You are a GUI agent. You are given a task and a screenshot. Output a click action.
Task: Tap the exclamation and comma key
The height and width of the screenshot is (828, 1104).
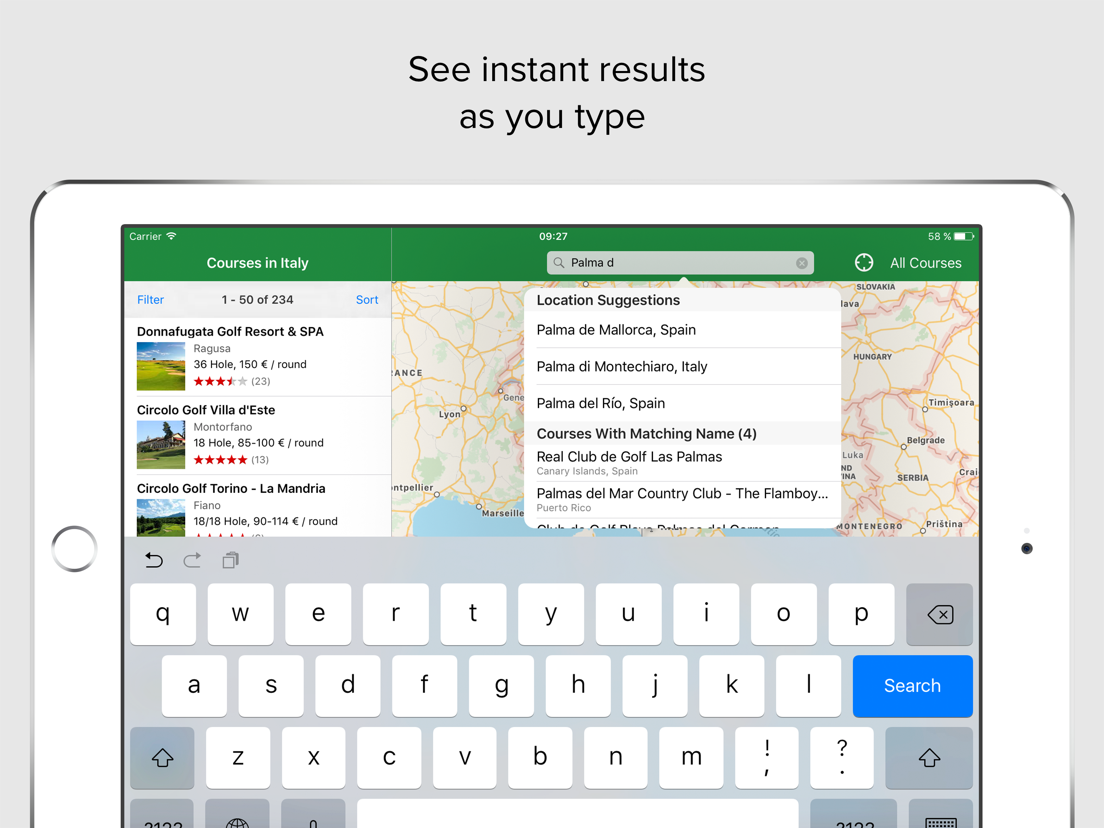(x=767, y=758)
